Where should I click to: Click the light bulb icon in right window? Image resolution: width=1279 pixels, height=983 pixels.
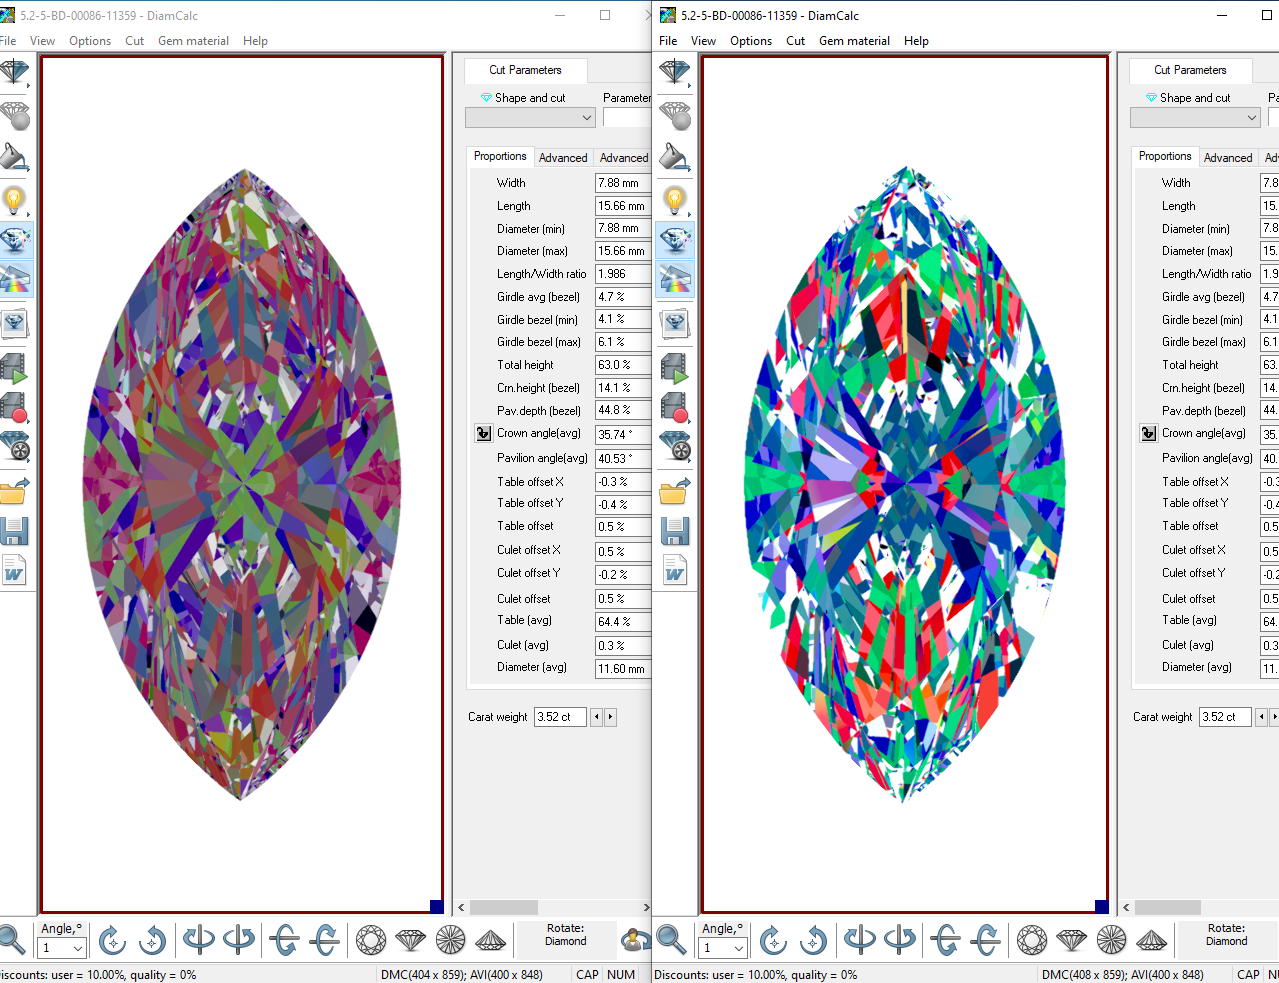[x=675, y=200]
